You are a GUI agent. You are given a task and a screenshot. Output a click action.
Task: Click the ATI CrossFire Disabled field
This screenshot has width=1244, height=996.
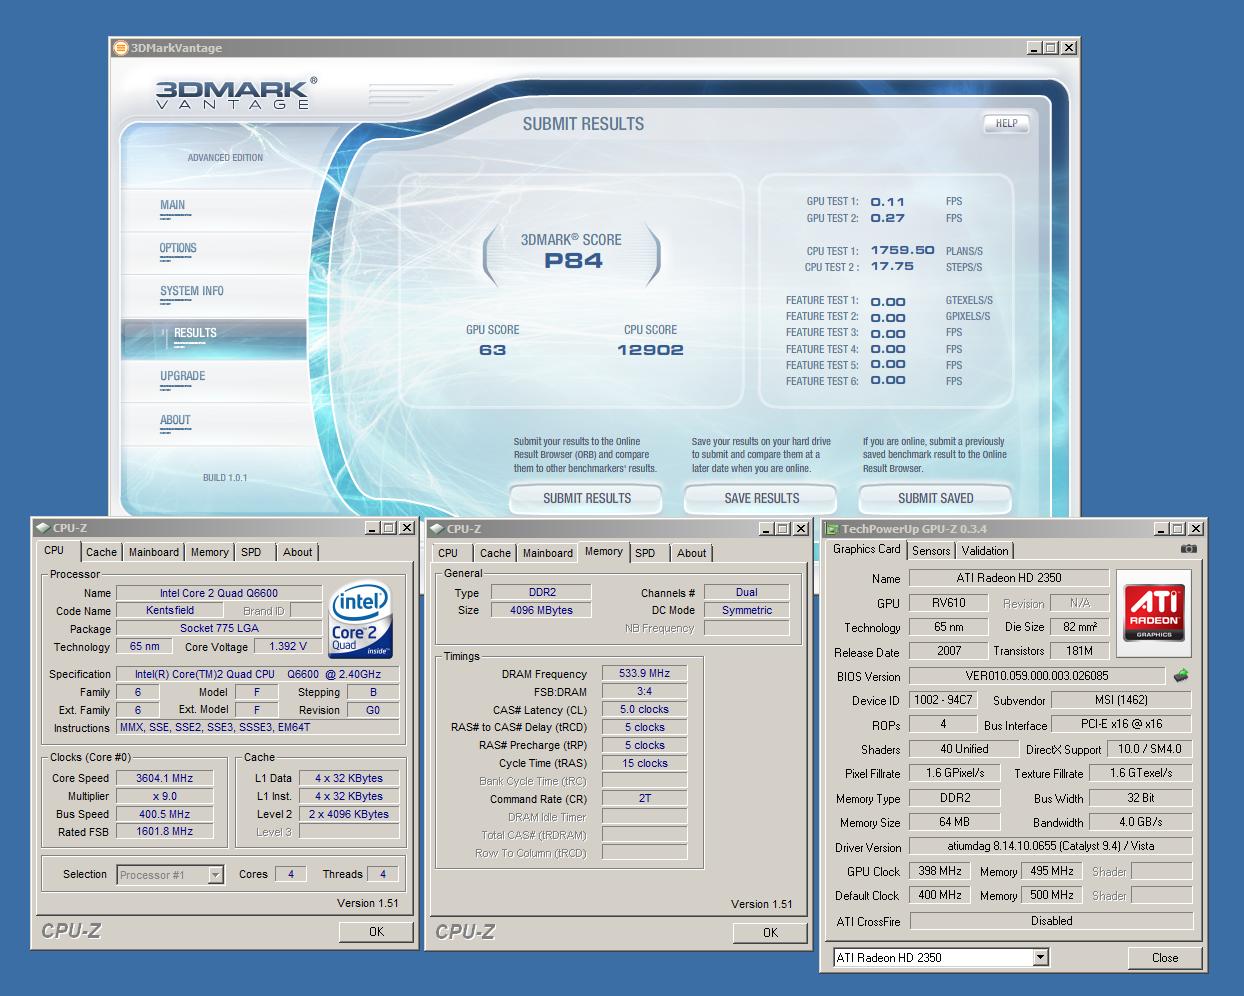(1051, 921)
